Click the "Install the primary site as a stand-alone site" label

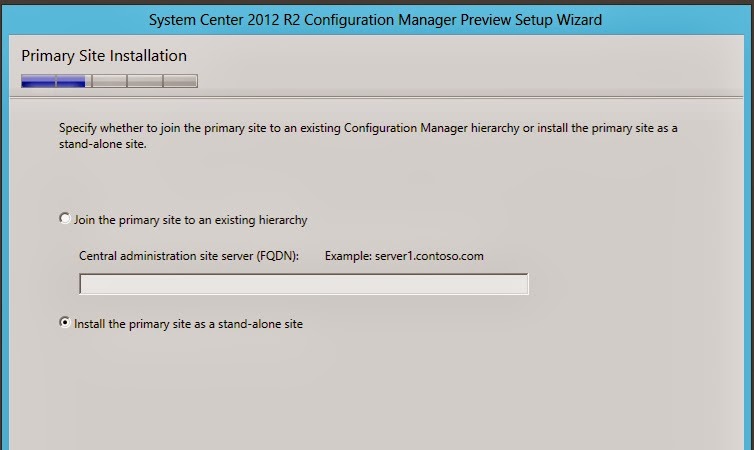pyautogui.click(x=188, y=324)
